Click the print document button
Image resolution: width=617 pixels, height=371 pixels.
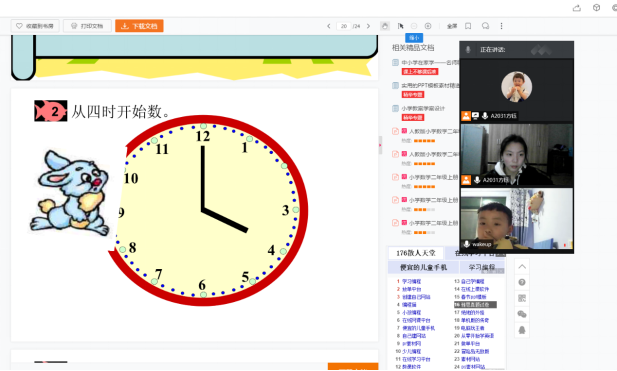(x=87, y=26)
